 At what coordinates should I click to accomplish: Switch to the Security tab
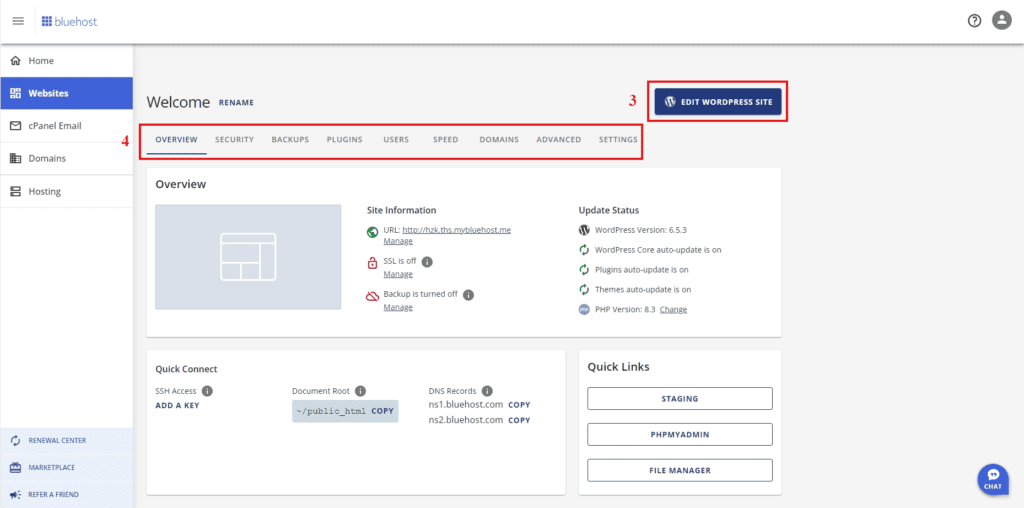tap(234, 140)
